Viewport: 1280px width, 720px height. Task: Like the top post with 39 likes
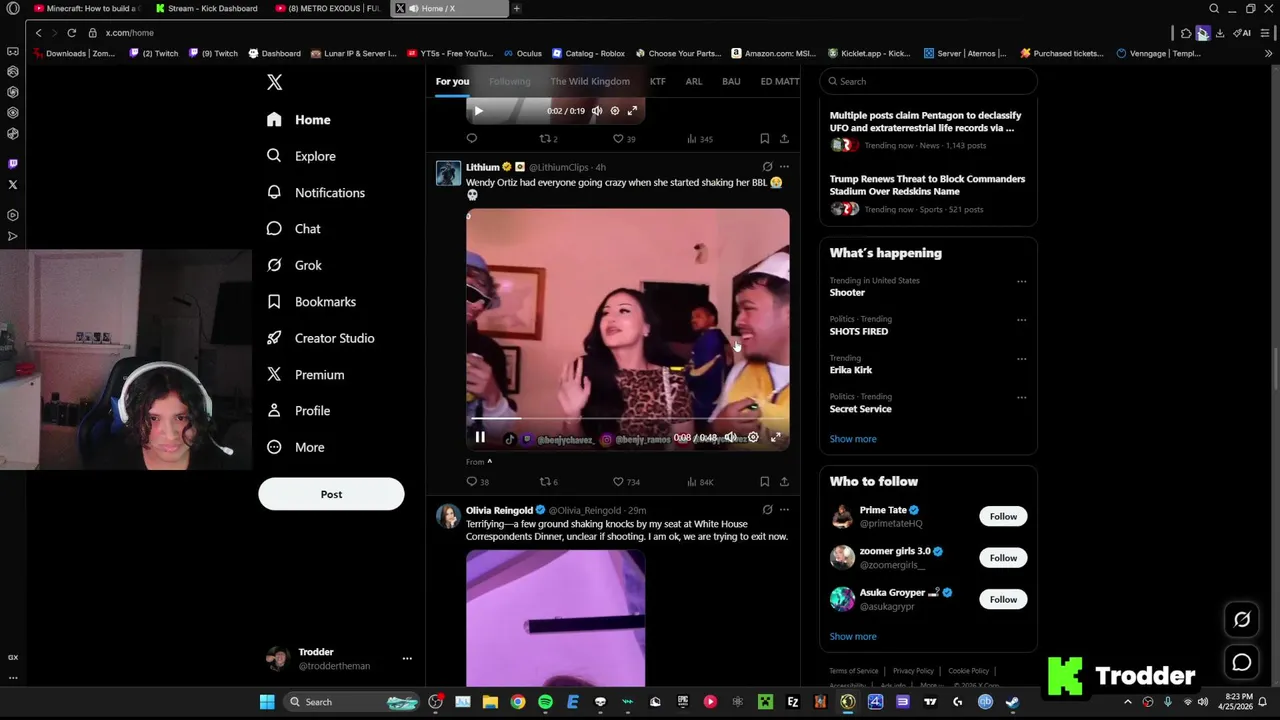[x=625, y=139]
